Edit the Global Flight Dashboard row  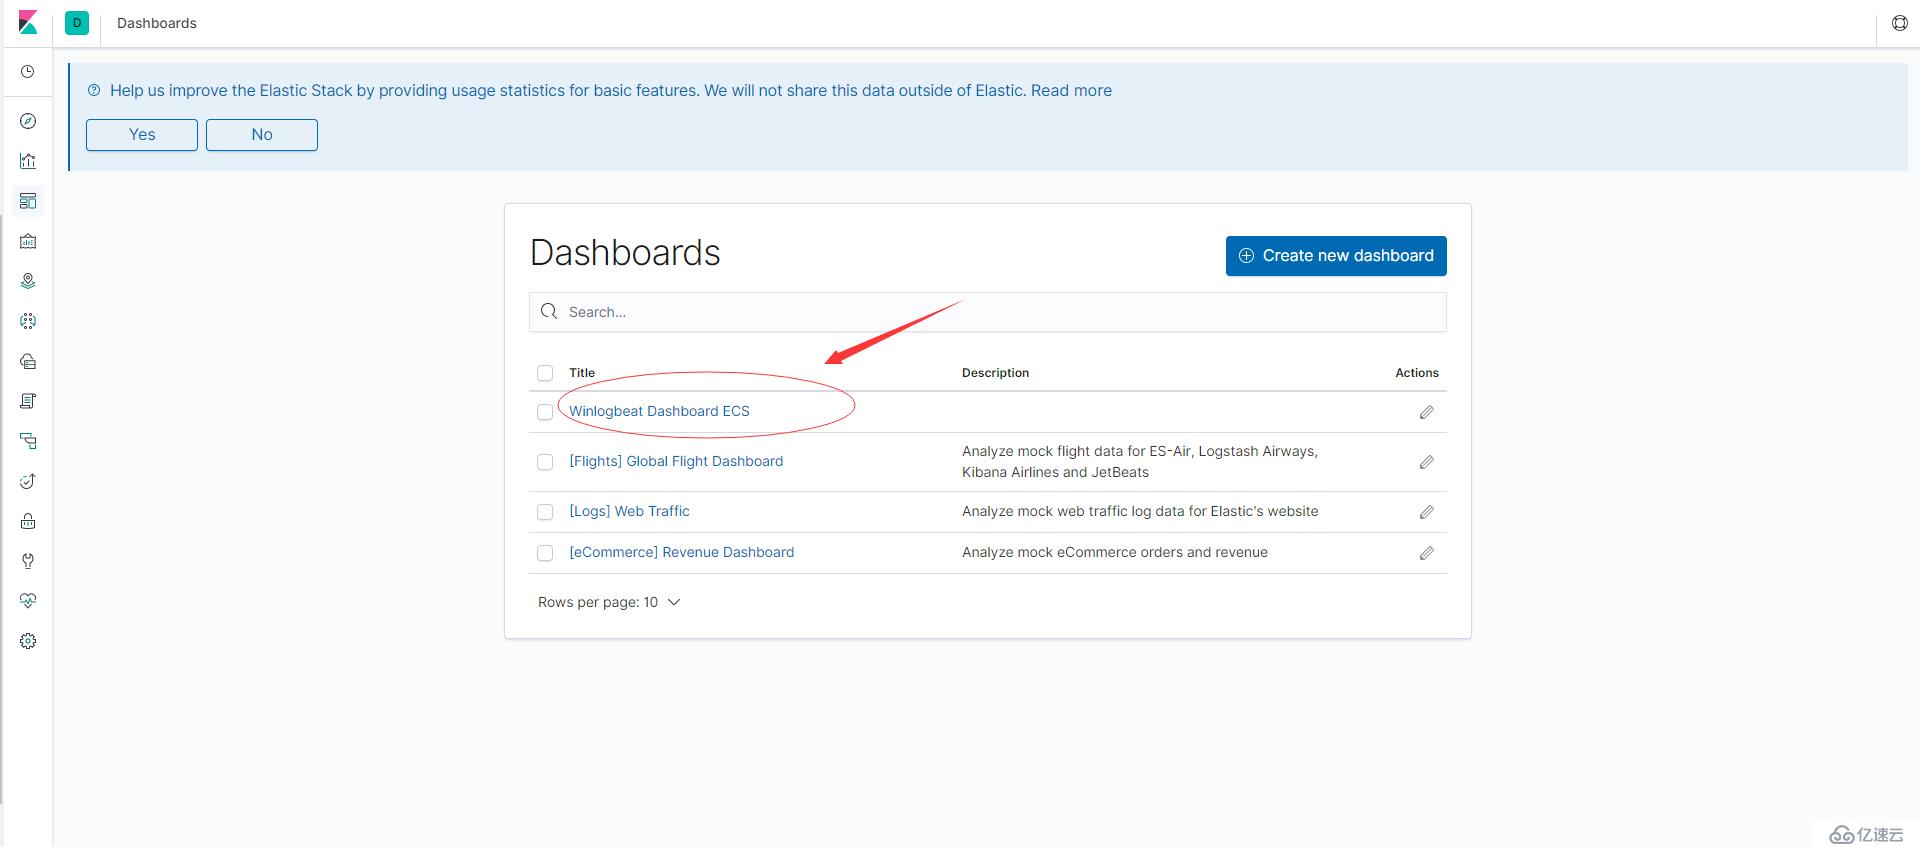pos(1427,462)
